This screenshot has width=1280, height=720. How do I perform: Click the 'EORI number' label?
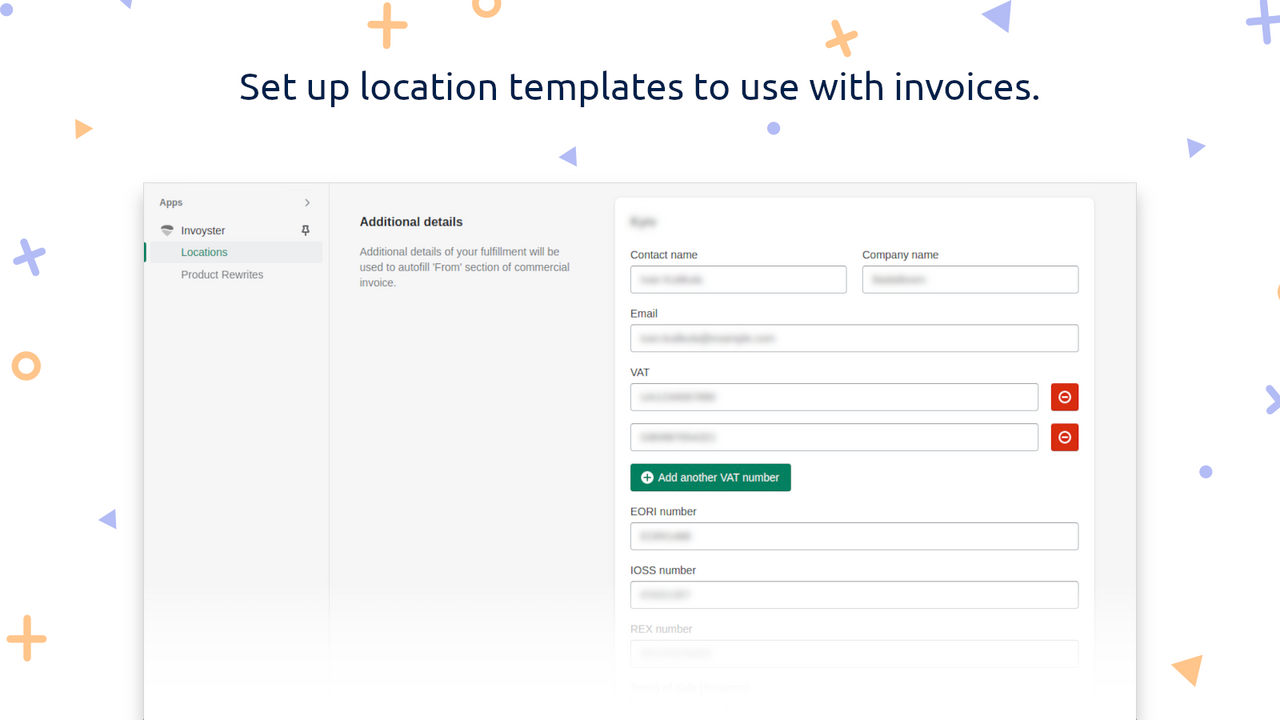663,512
